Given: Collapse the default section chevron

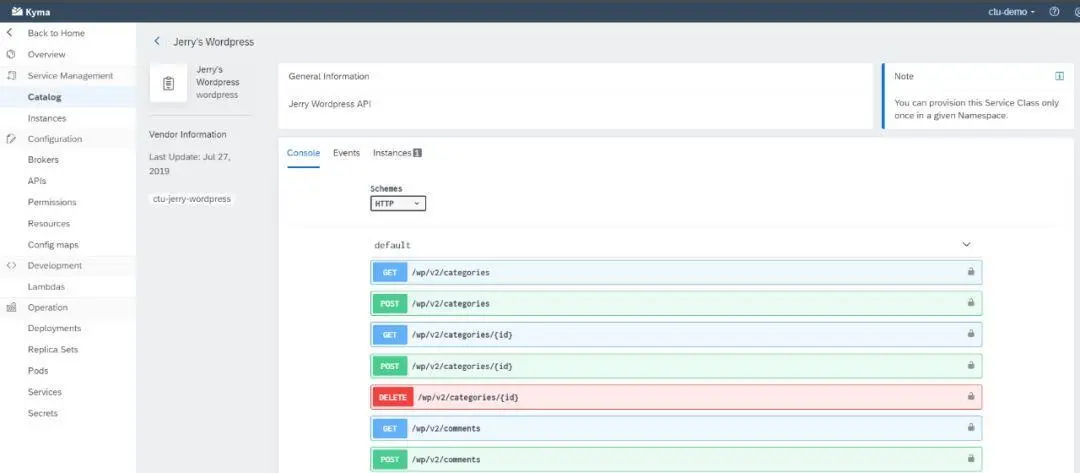Looking at the screenshot, I should 966,244.
